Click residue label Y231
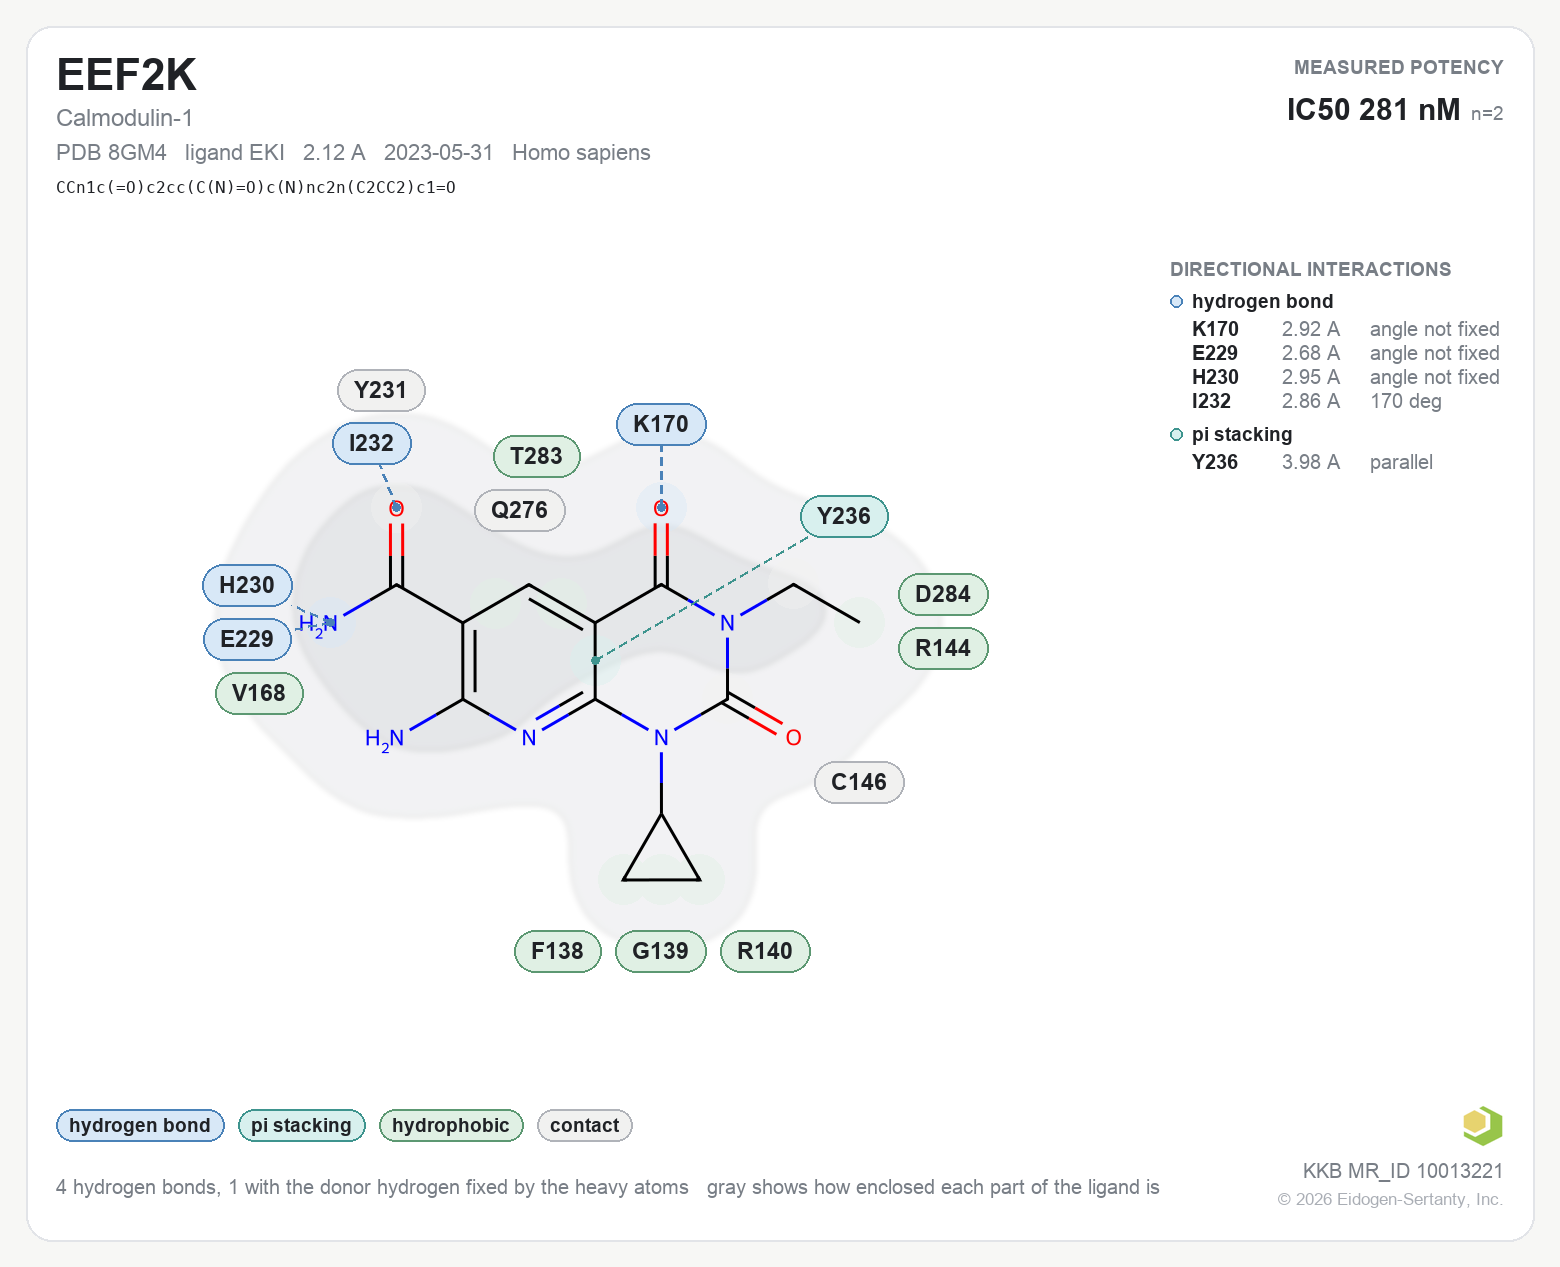This screenshot has height=1267, width=1560. click(381, 390)
